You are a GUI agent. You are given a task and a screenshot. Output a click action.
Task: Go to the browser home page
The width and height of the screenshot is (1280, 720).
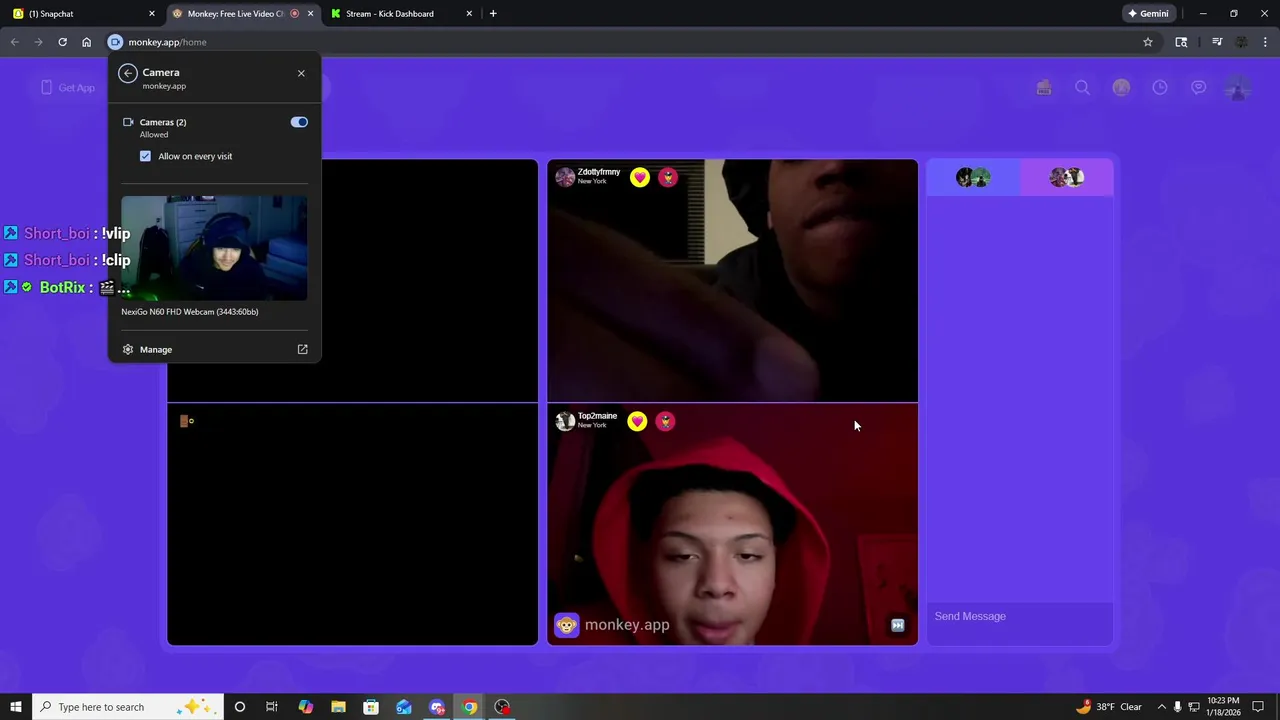coord(87,42)
